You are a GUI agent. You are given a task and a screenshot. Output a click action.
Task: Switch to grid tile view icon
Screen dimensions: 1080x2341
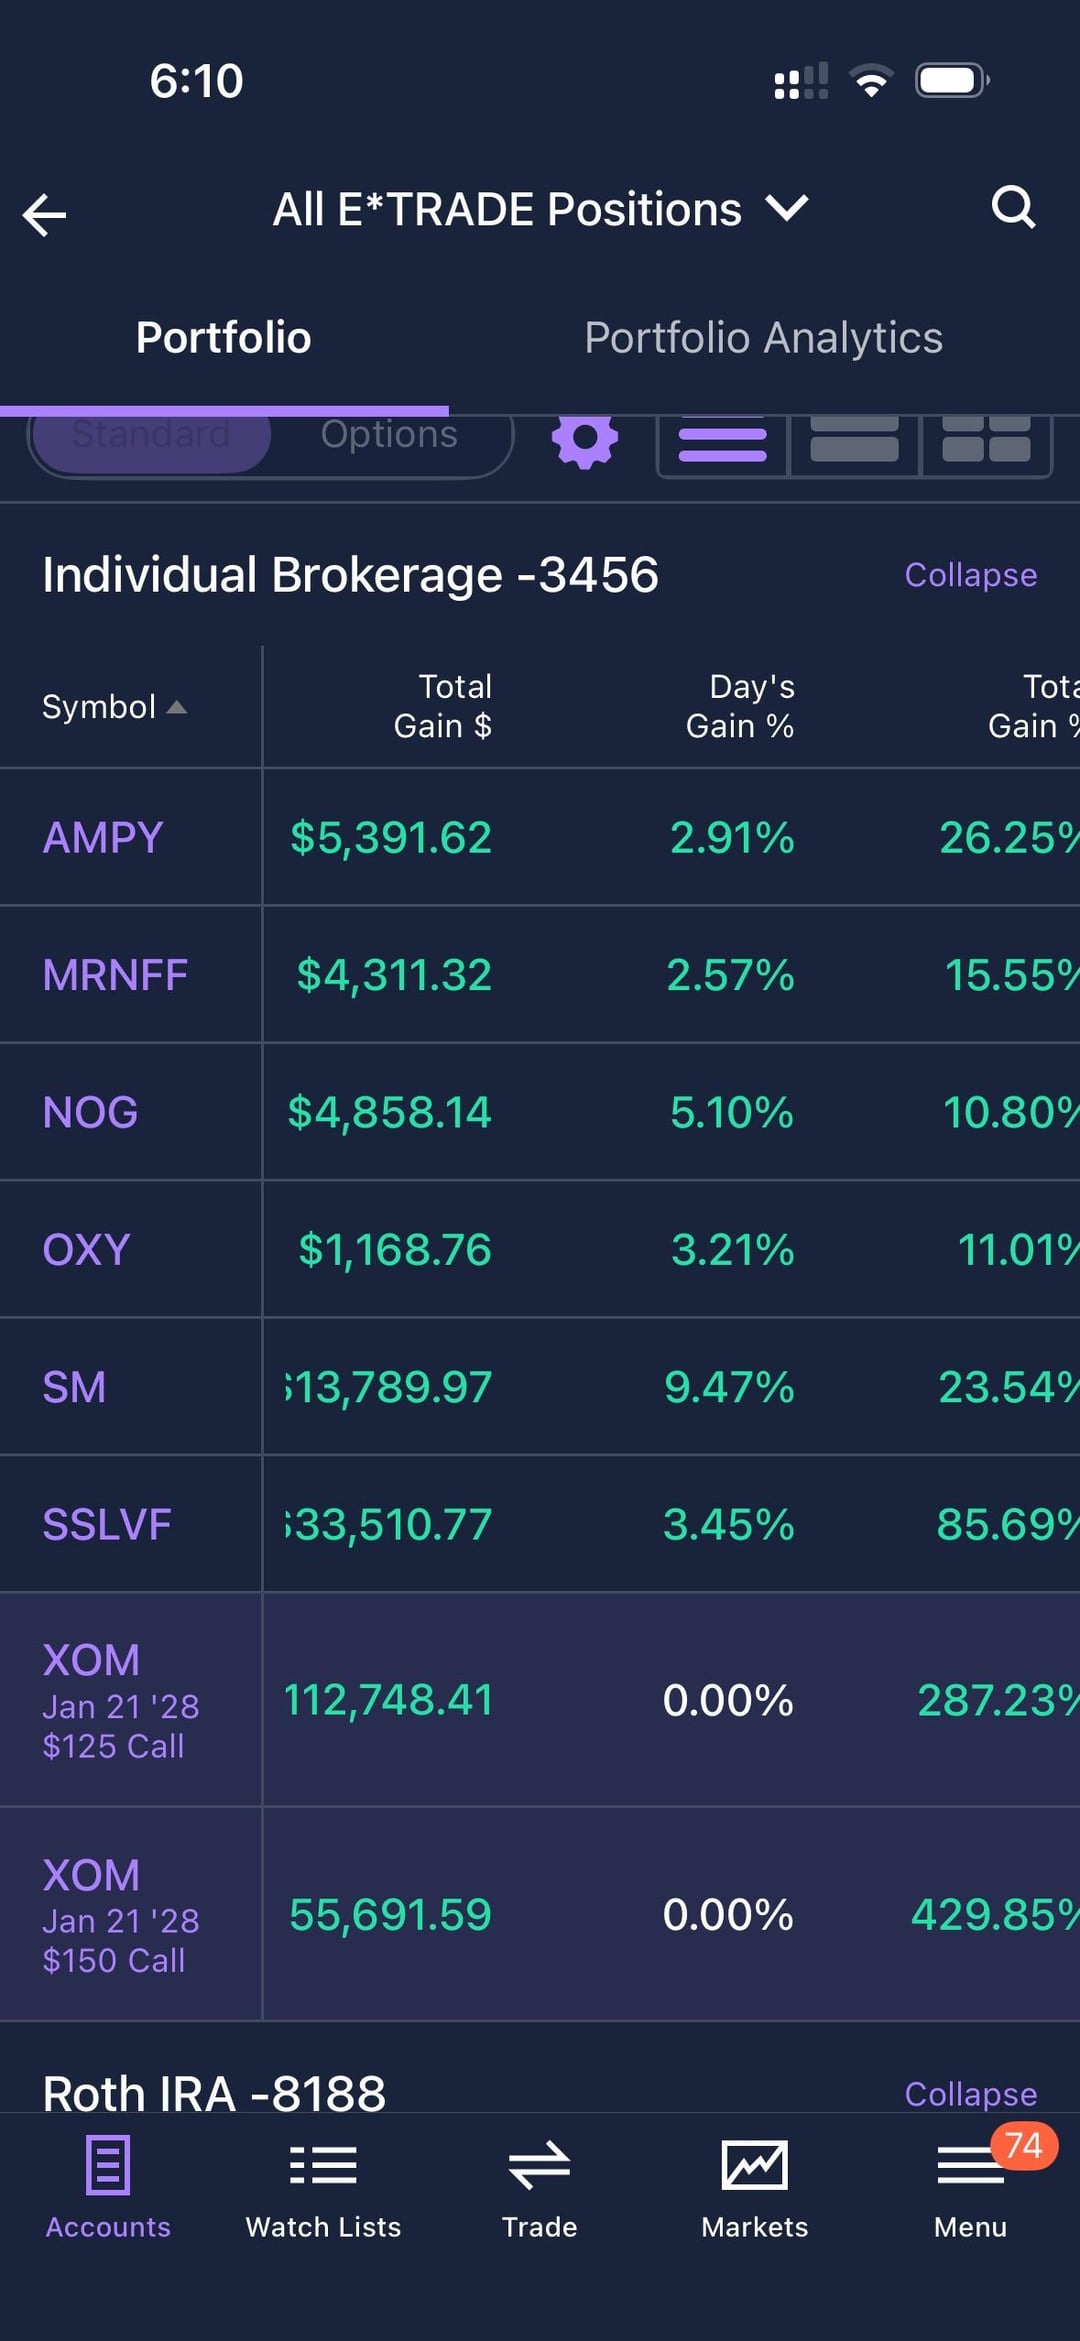tap(986, 443)
